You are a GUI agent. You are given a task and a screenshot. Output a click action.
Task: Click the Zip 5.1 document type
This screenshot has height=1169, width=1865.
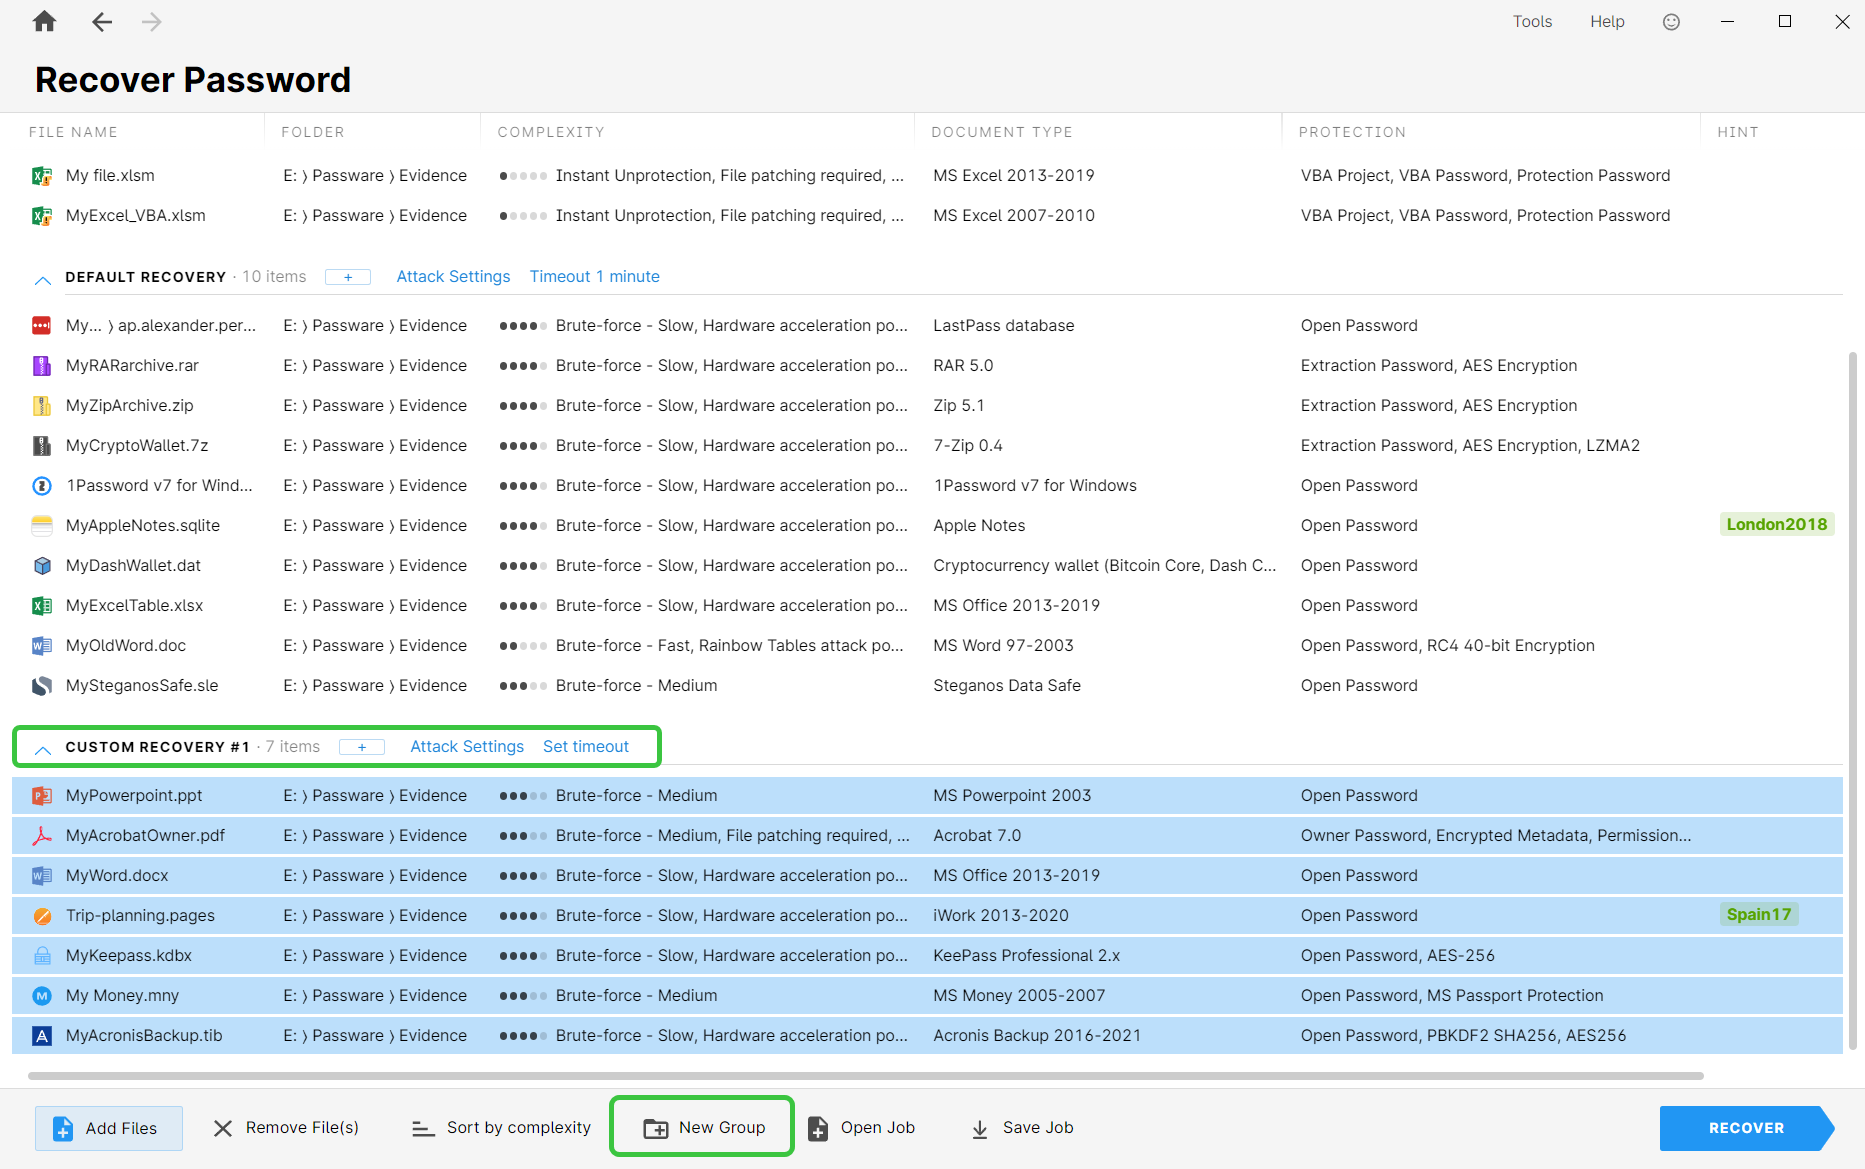point(958,406)
